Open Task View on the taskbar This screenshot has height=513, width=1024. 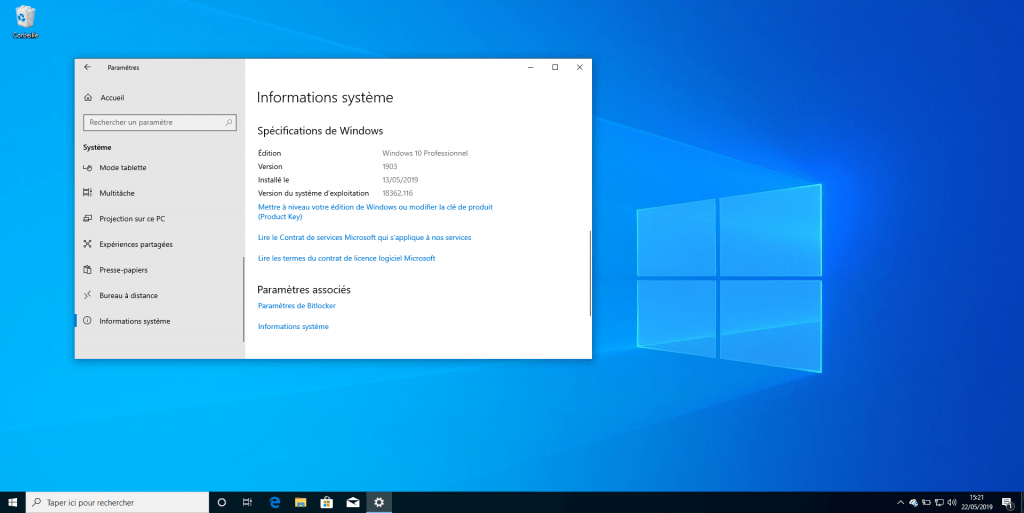[x=248, y=503]
